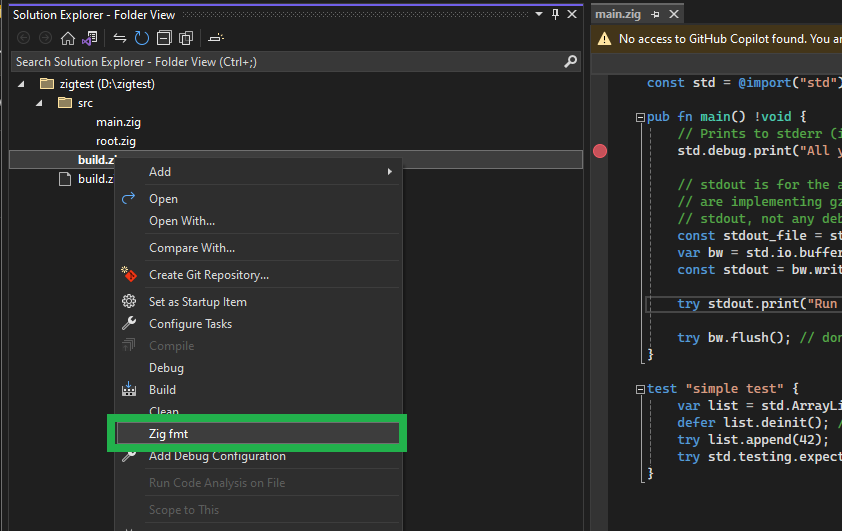Refresh the Solution Explorer folder view
The height and width of the screenshot is (531, 842).
tap(141, 38)
